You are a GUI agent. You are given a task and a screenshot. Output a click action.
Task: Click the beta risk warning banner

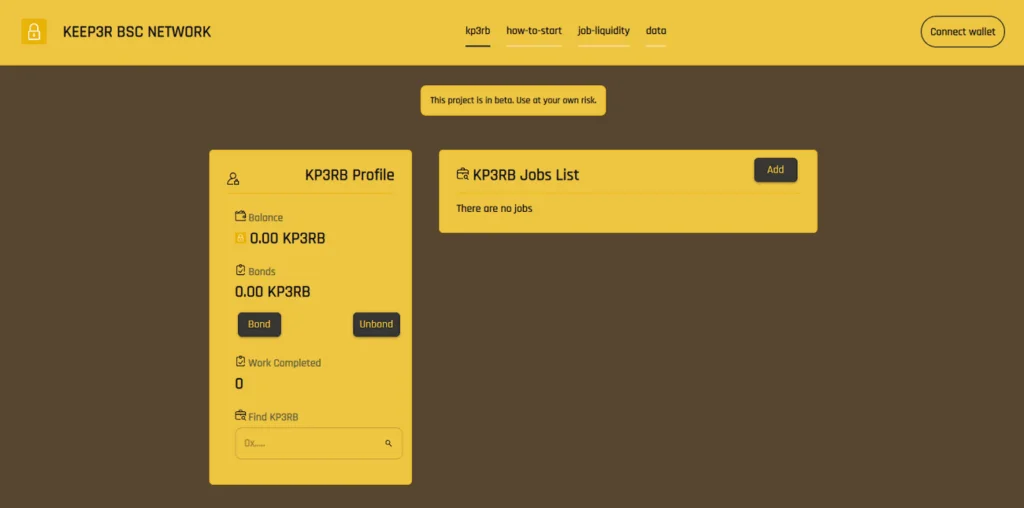click(513, 100)
